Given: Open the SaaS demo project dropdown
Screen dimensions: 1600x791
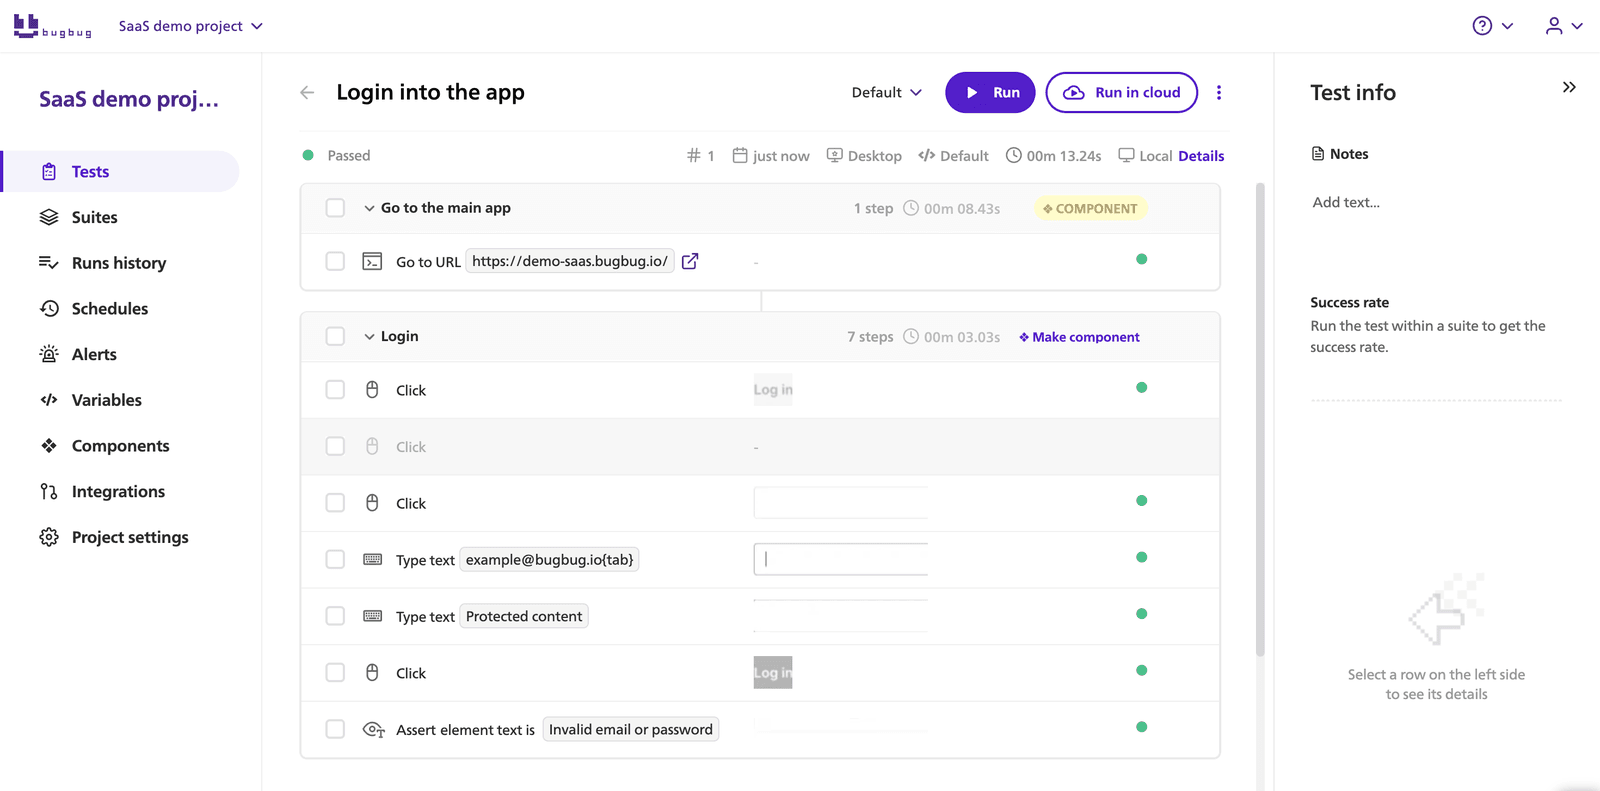Looking at the screenshot, I should point(190,26).
